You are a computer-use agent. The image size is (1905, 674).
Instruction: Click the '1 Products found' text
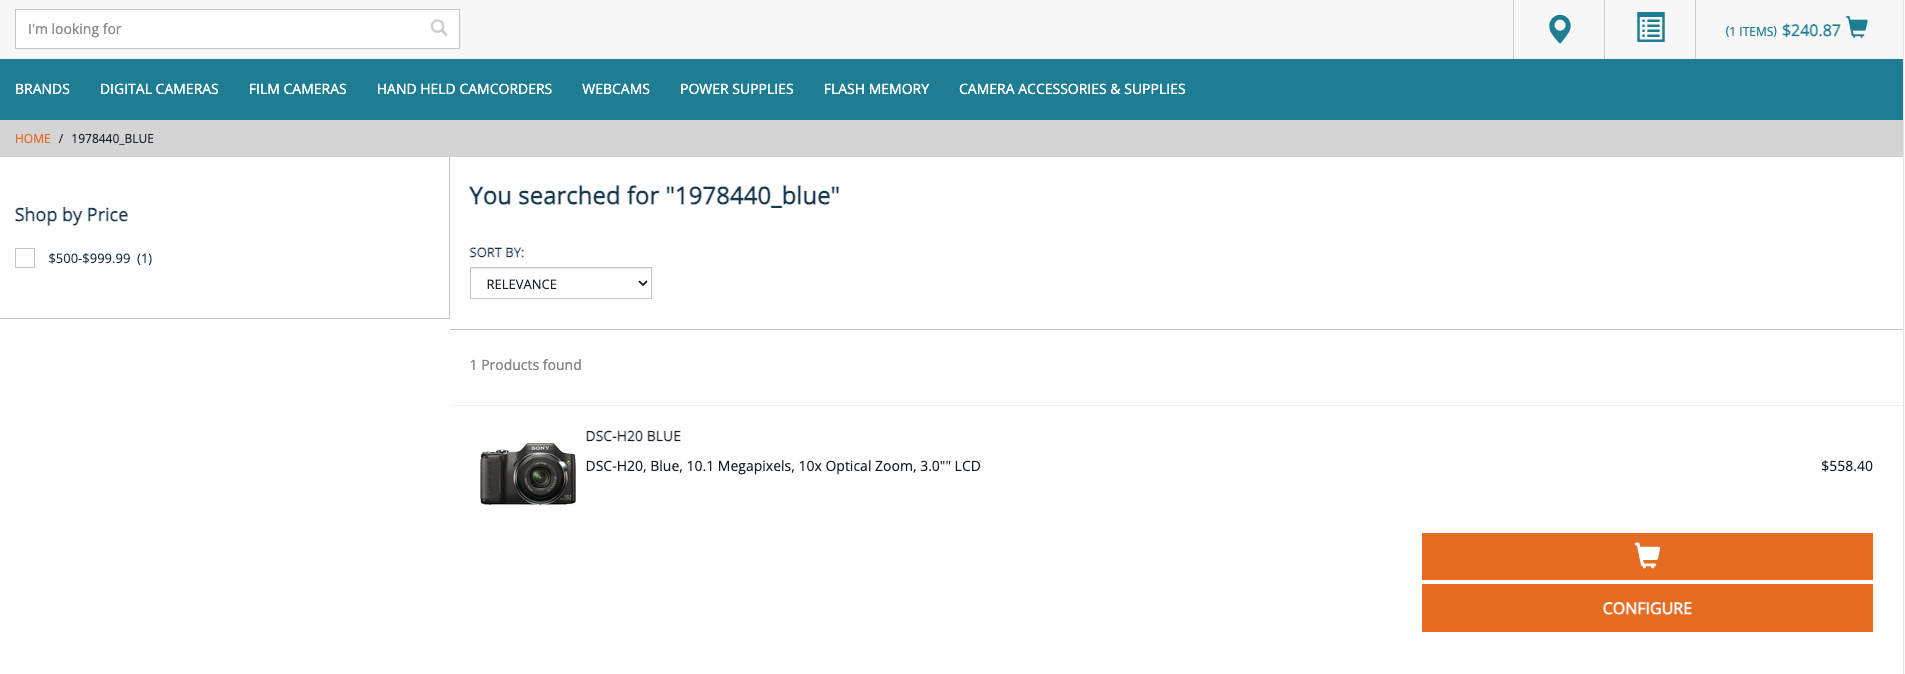(525, 365)
